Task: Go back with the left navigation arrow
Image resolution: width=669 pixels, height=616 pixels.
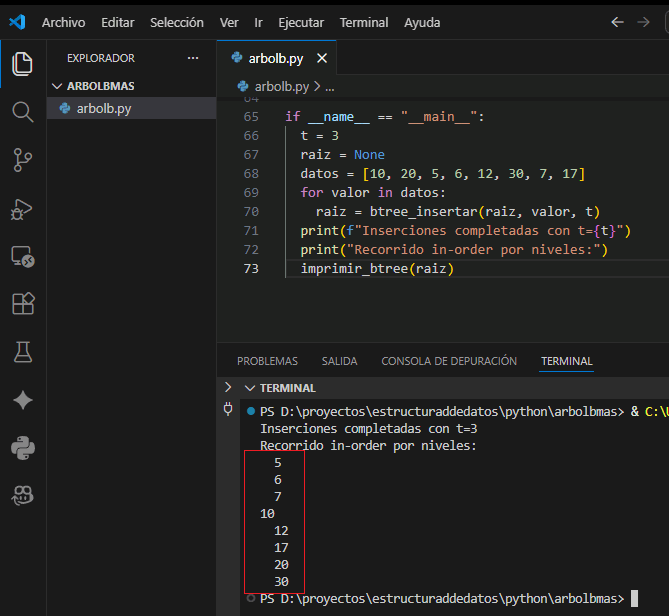Action: click(x=617, y=22)
